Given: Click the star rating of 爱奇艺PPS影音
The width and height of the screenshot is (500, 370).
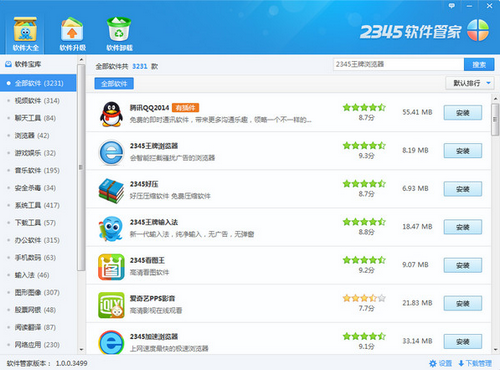Looking at the screenshot, I should [x=364, y=298].
